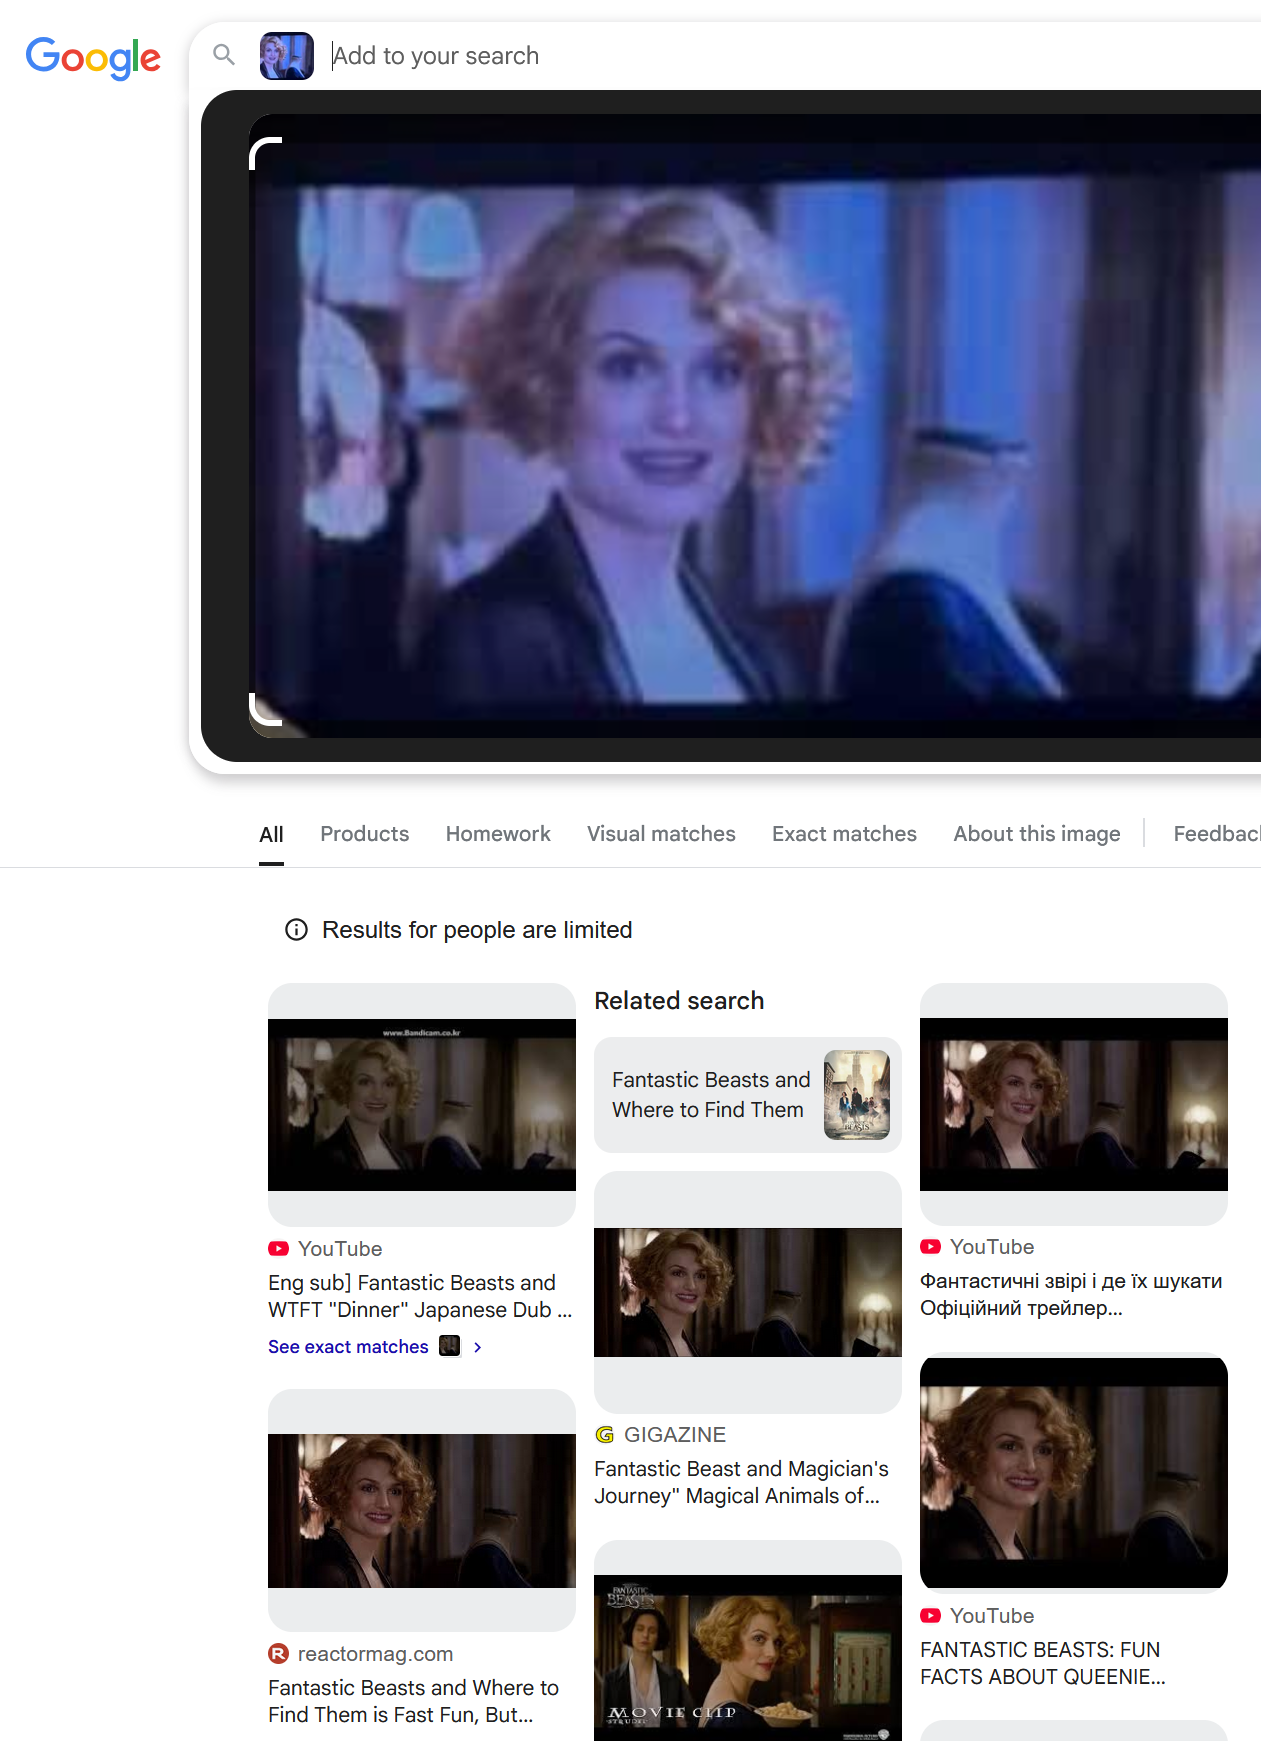Open the Homework tab
Screen dimensions: 1261x1741
click(498, 834)
